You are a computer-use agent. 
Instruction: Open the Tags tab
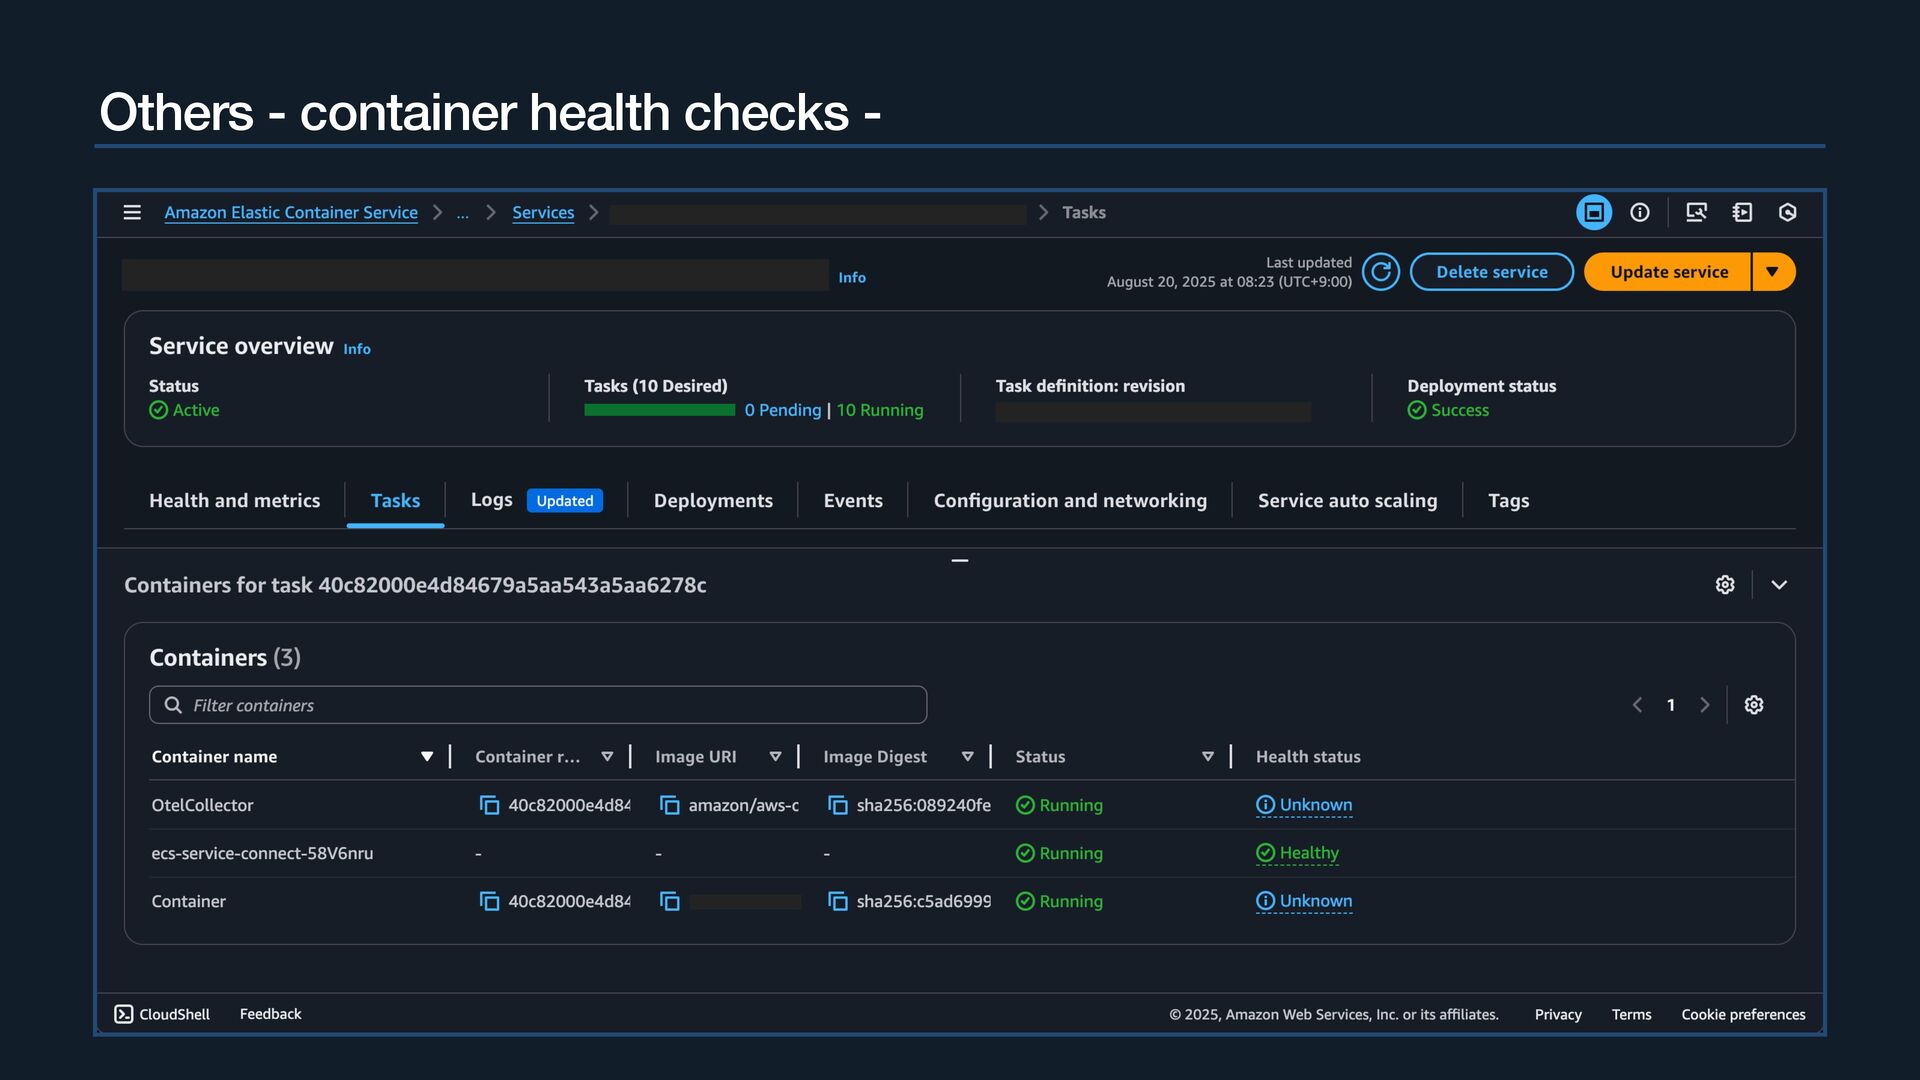tap(1508, 501)
